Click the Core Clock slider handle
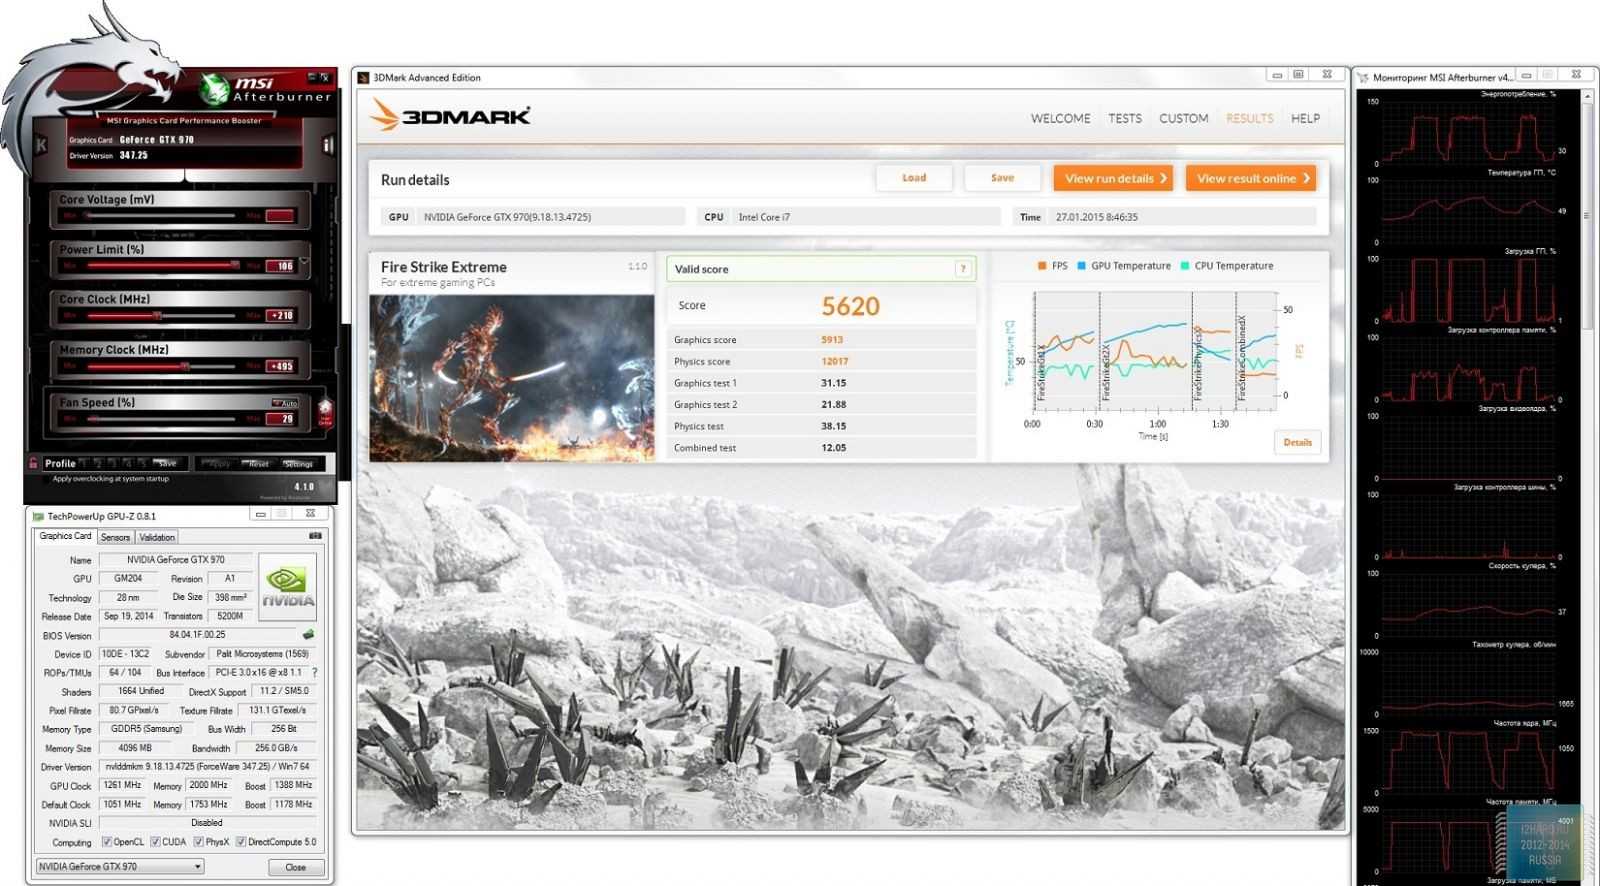This screenshot has height=886, width=1600. (x=157, y=316)
